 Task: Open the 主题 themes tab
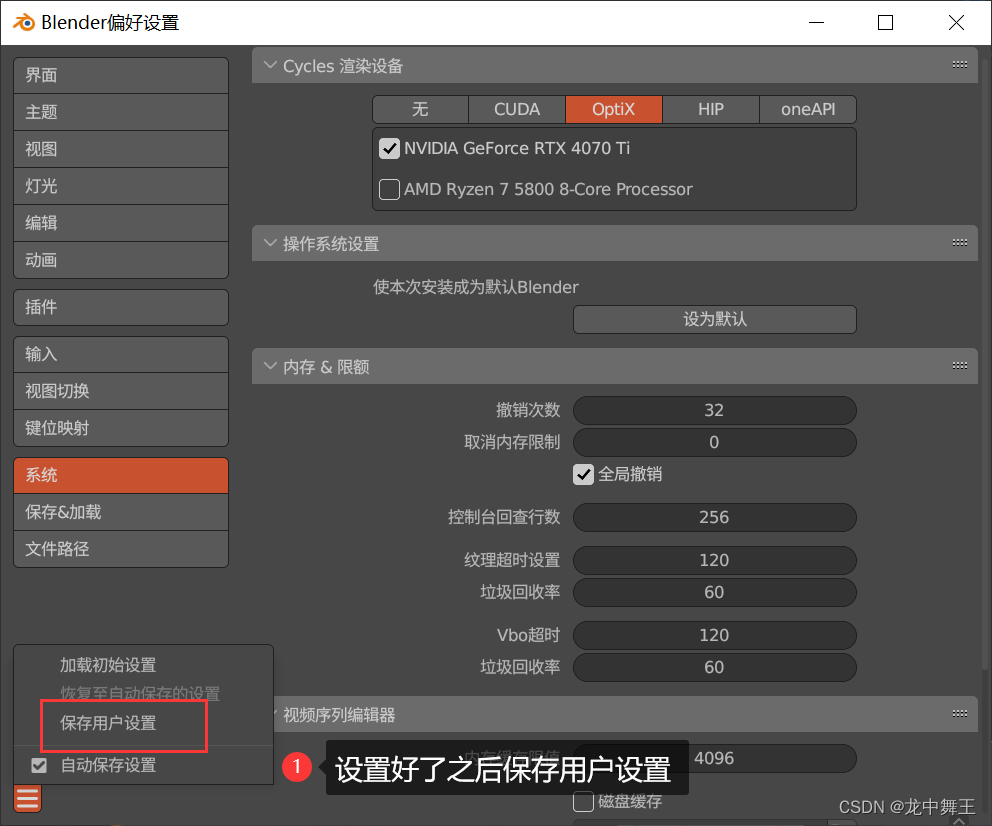coord(121,113)
